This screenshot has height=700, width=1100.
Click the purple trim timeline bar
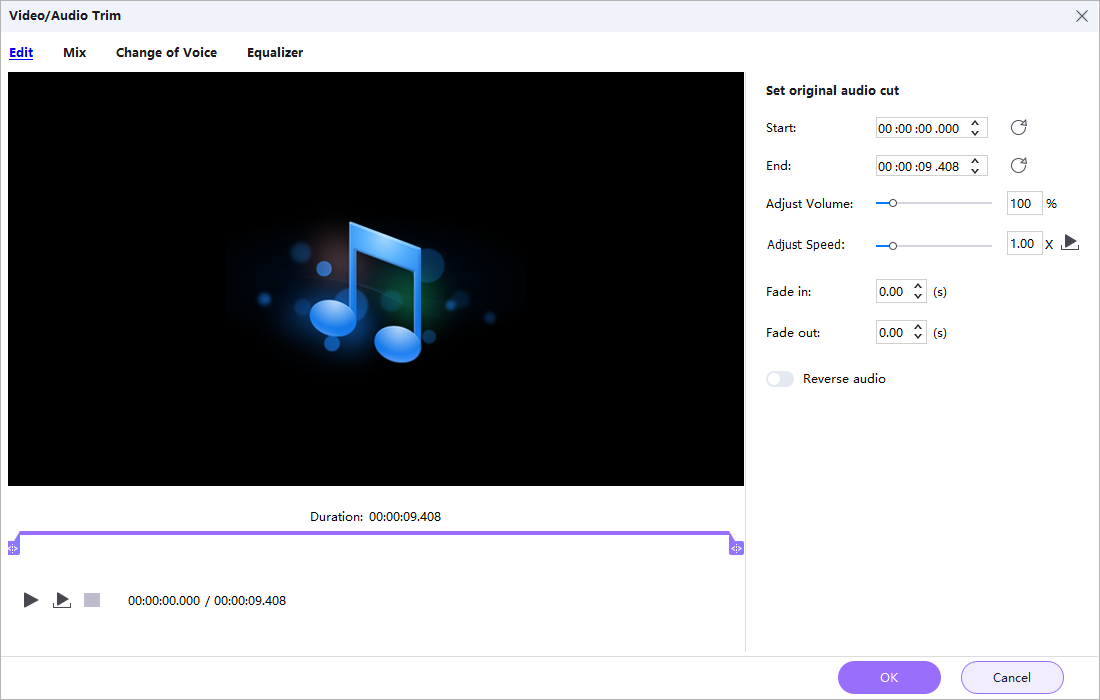pos(375,534)
